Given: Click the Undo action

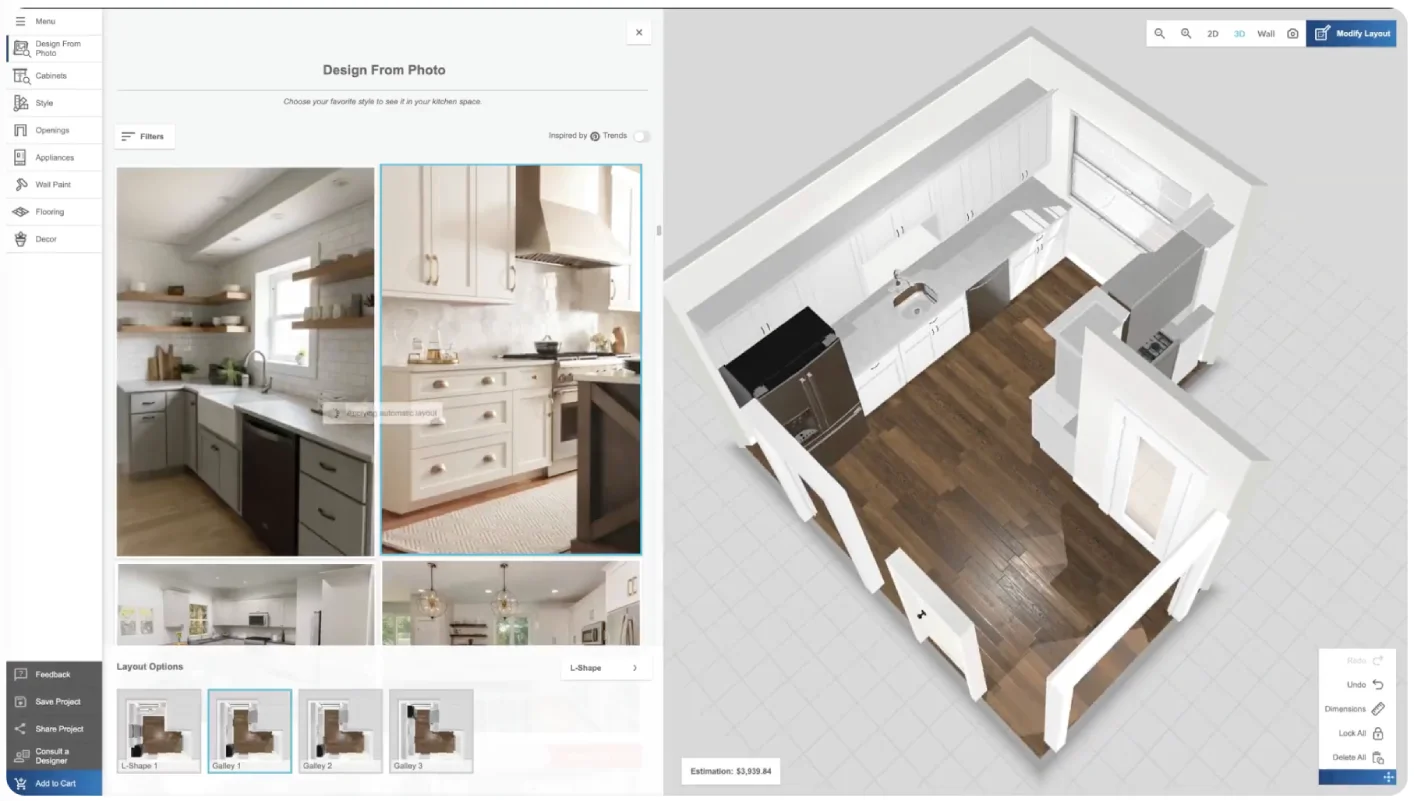Looking at the screenshot, I should tap(1365, 685).
